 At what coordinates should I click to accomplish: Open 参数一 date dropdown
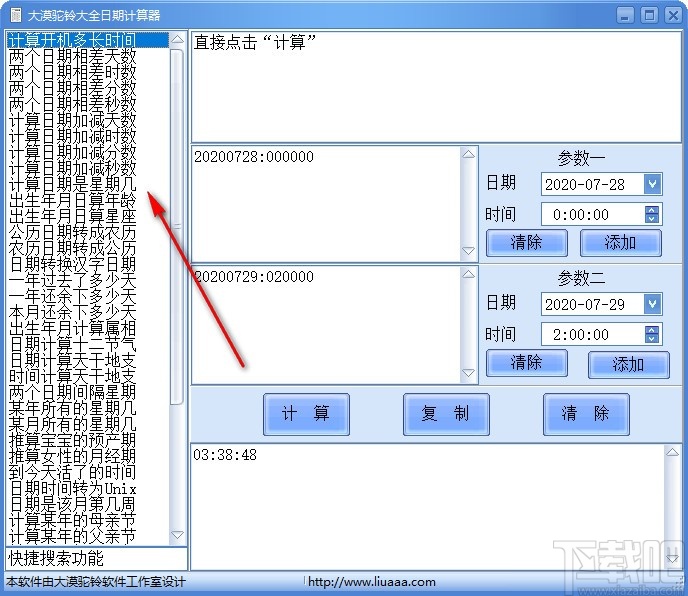pyautogui.click(x=652, y=184)
